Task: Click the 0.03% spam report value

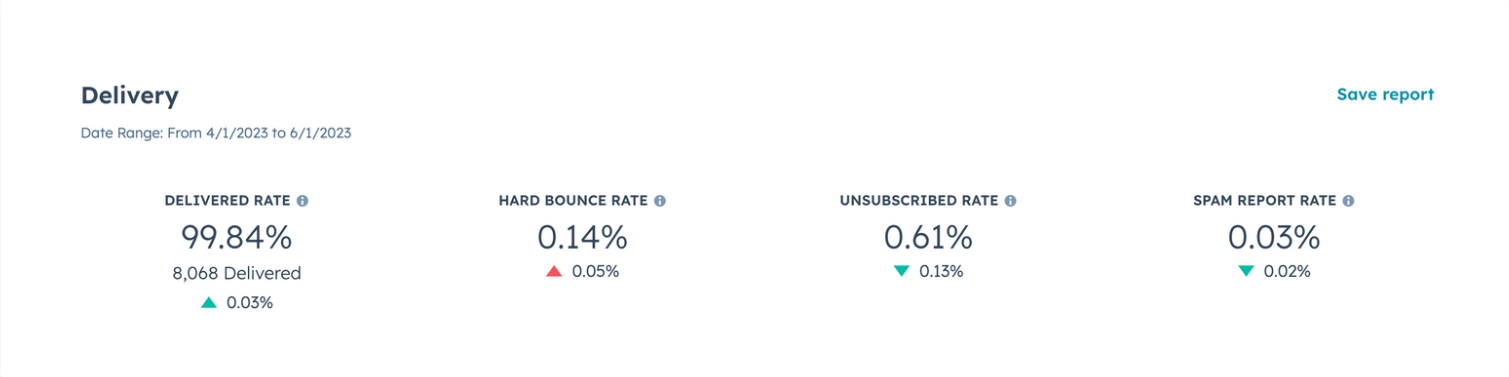Action: (x=1274, y=237)
